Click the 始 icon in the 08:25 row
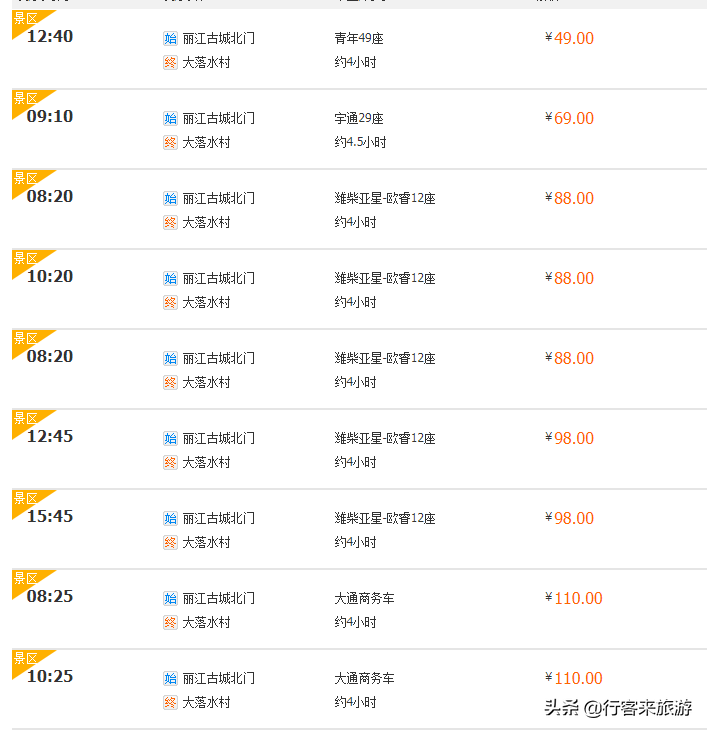 [x=170, y=598]
